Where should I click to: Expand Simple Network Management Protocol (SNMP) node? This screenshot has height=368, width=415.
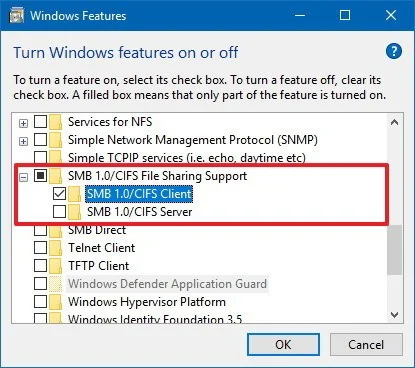pos(23,141)
